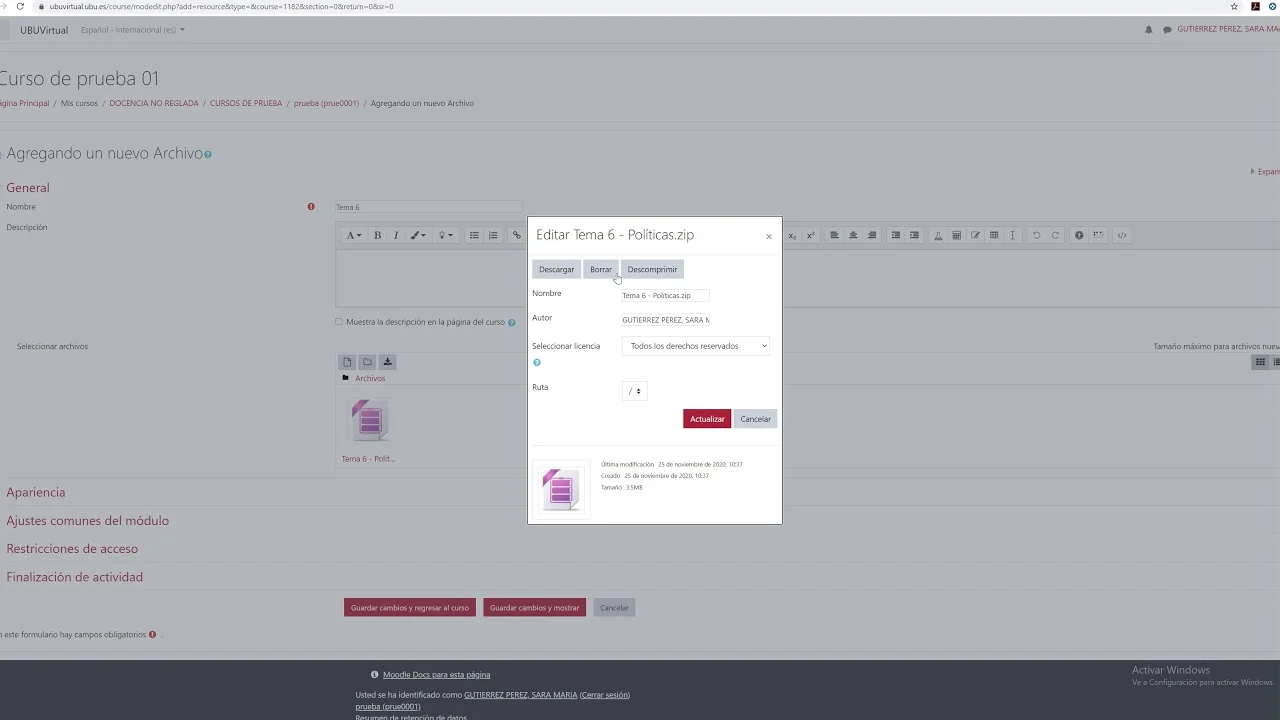Click the add file icon in file picker
1280x720 pixels.
pos(347,362)
